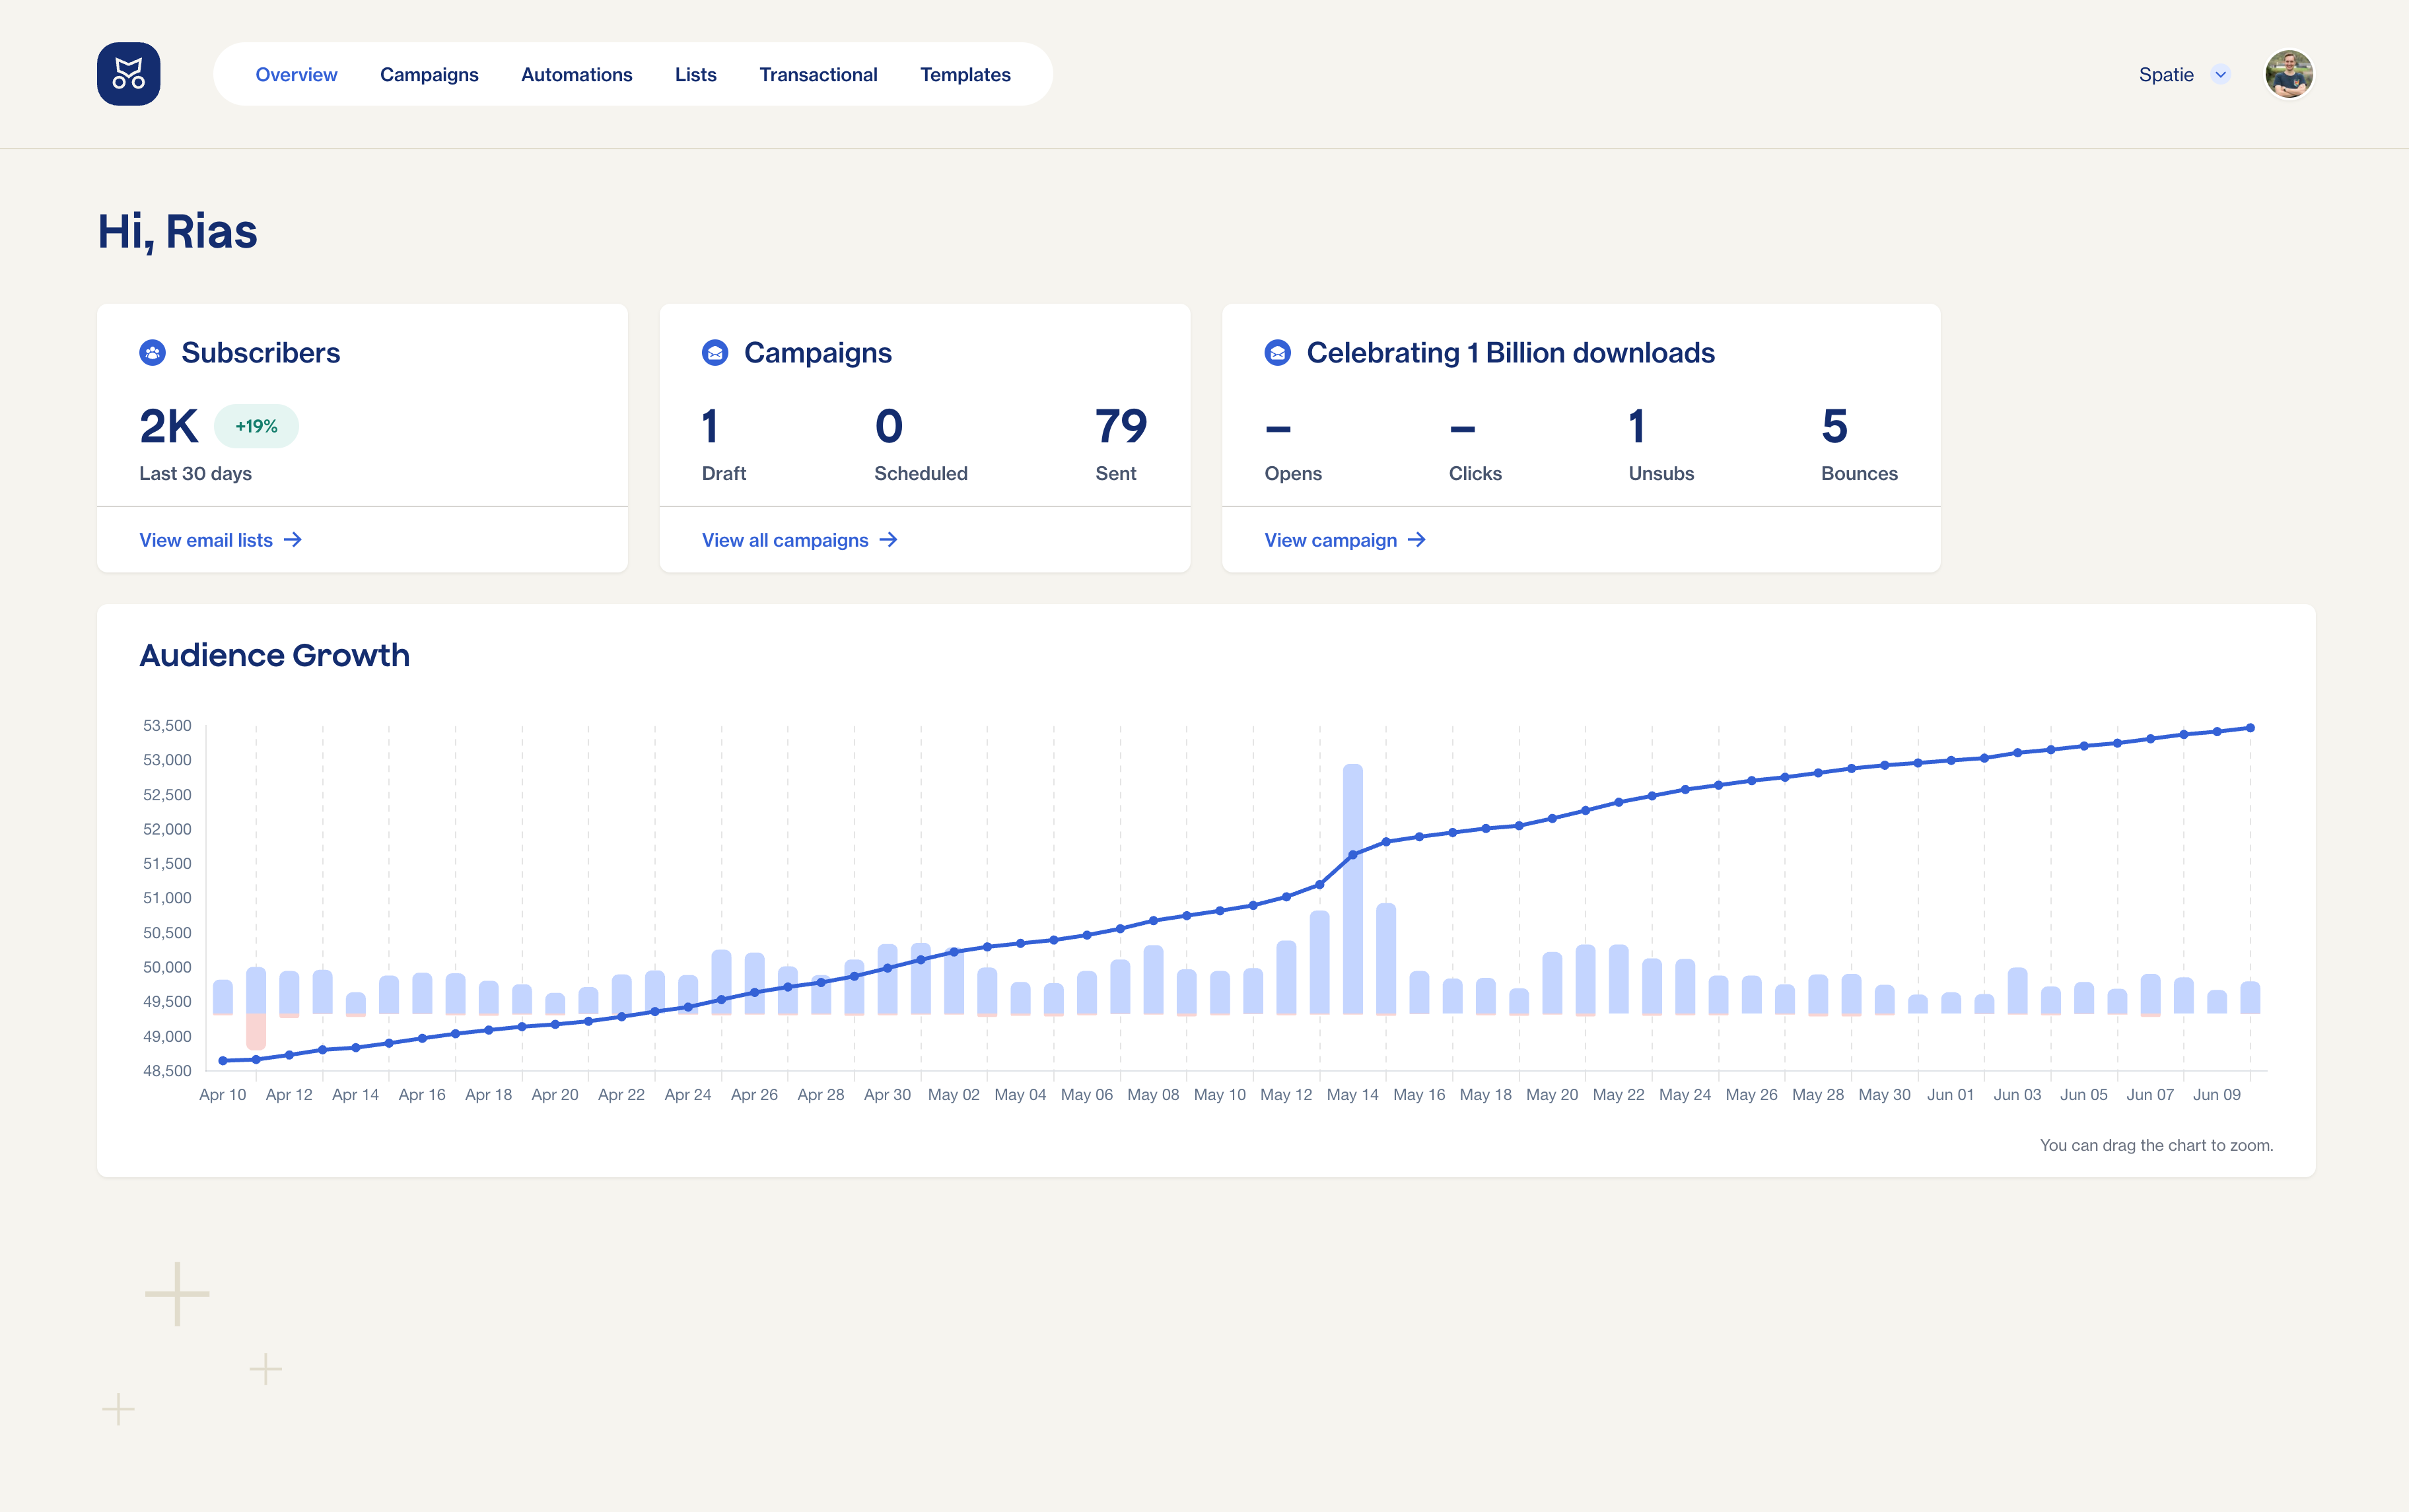The height and width of the screenshot is (1512, 2409).
Task: Click the +19% growth badge
Action: coord(256,426)
